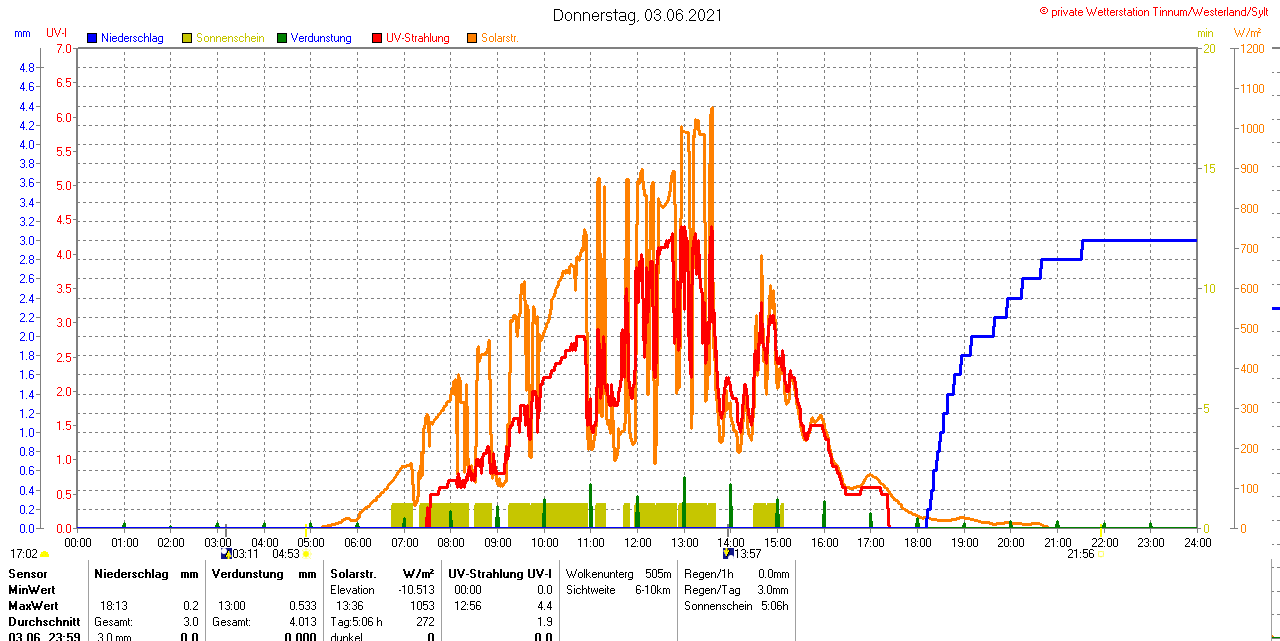Click the blue Niederschlag legend swatch
The image size is (1280, 641).
tap(92, 38)
